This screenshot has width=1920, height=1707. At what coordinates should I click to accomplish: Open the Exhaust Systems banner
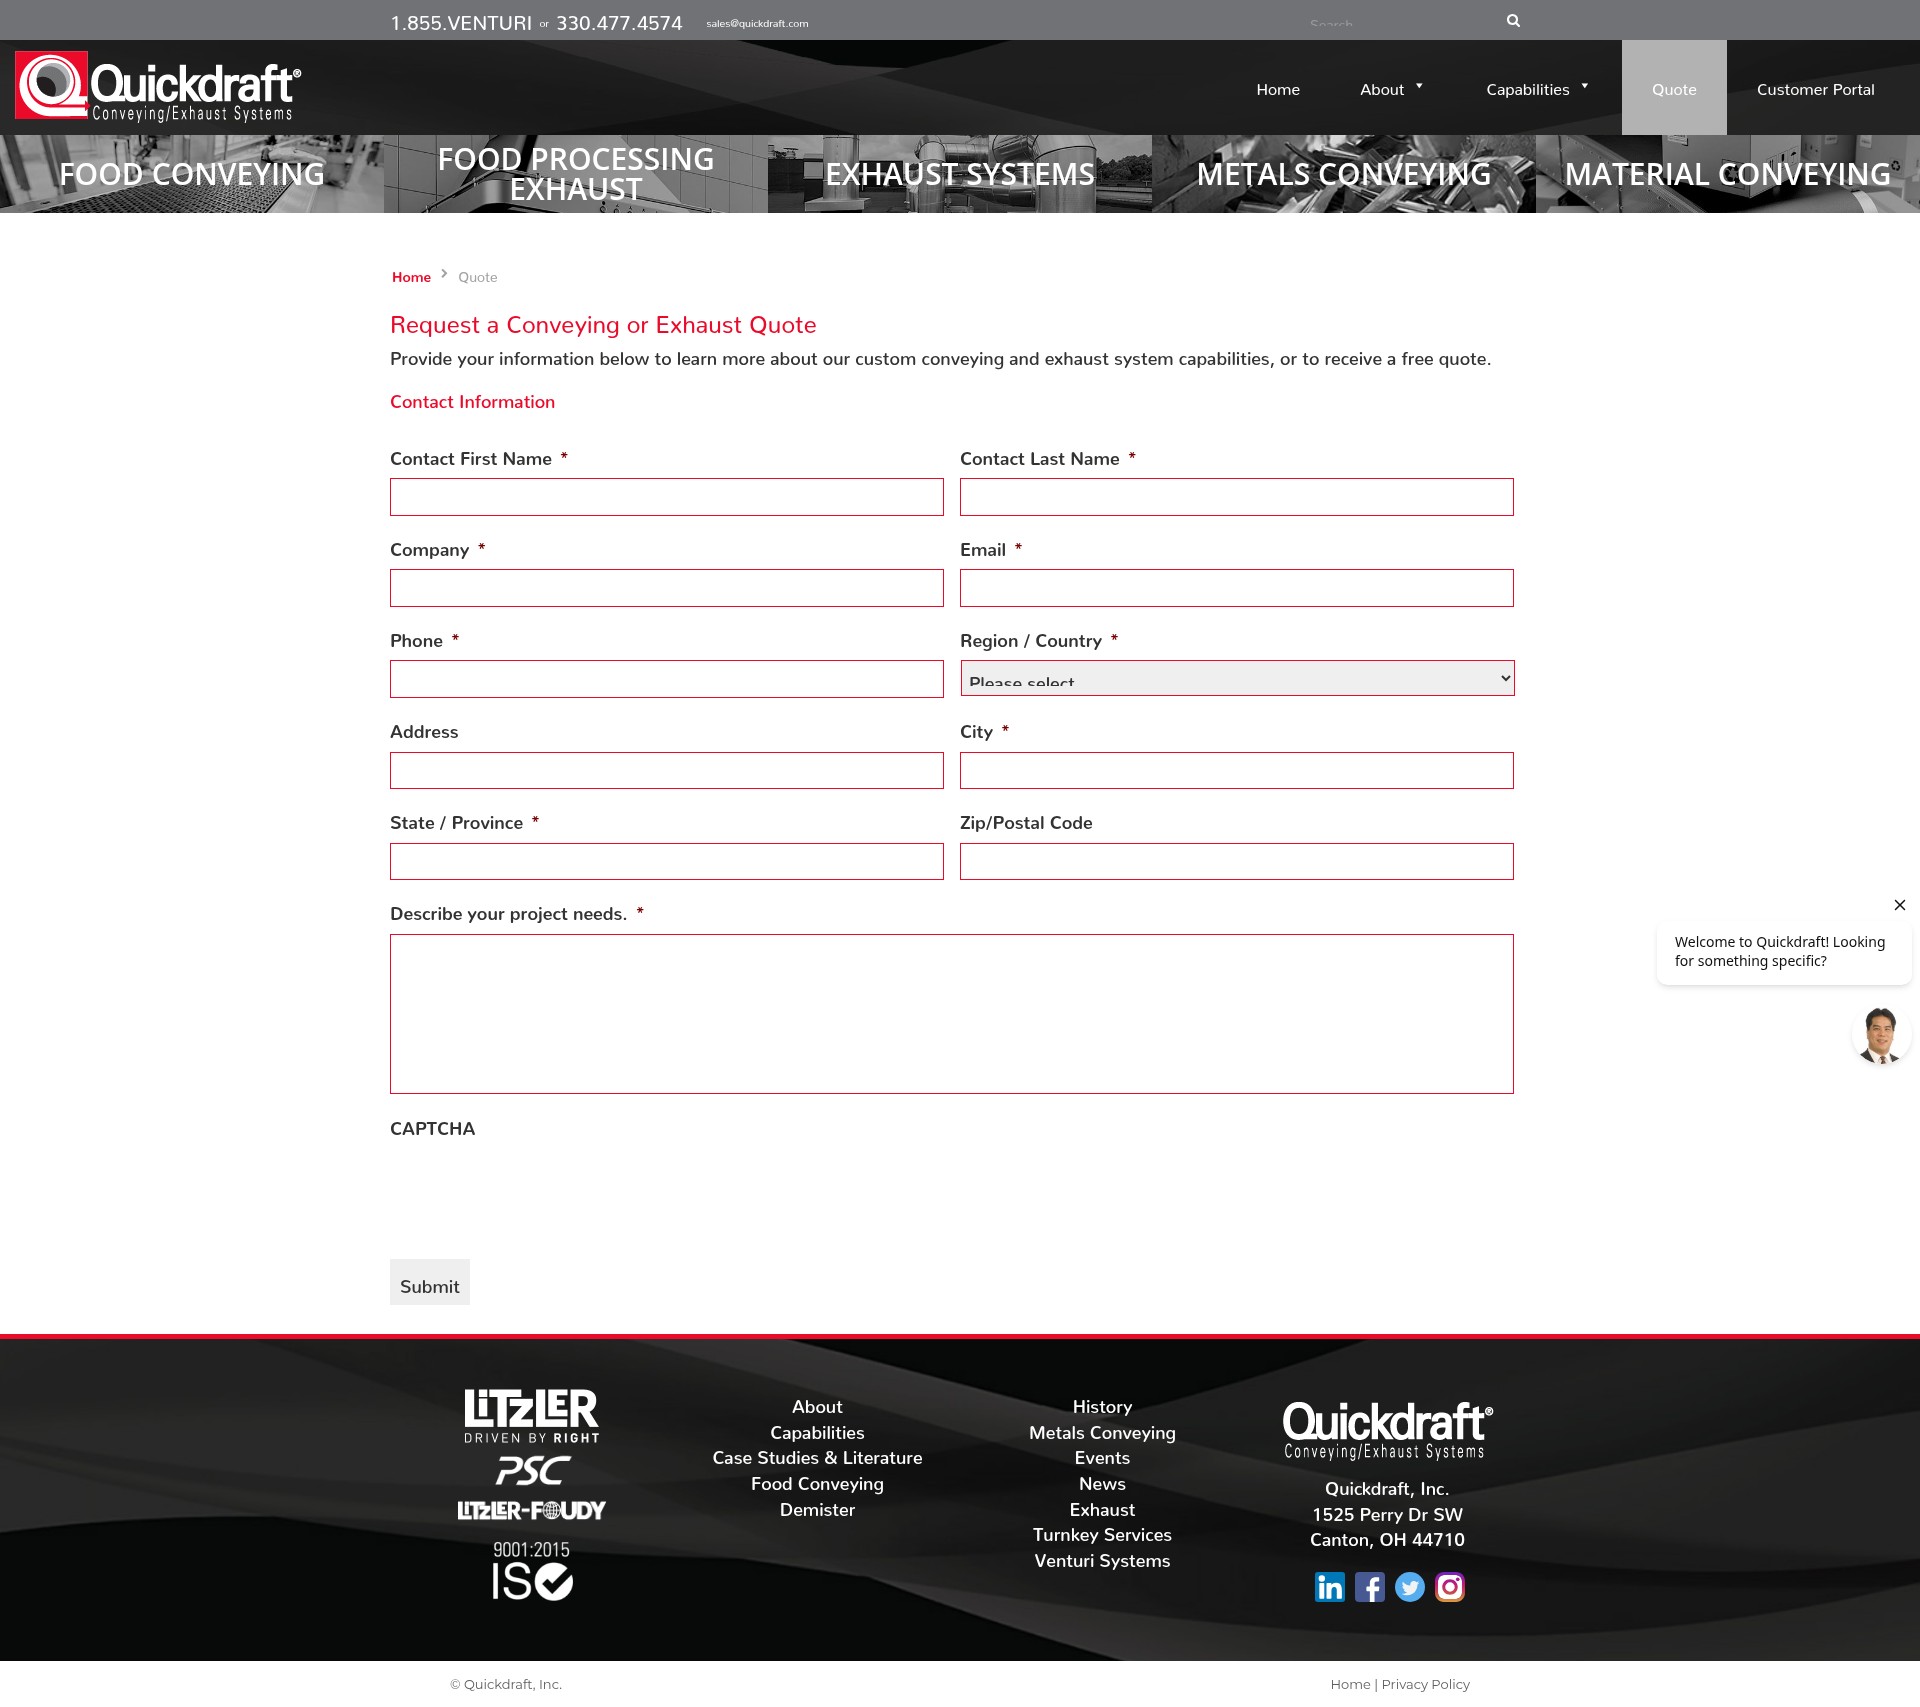(960, 174)
